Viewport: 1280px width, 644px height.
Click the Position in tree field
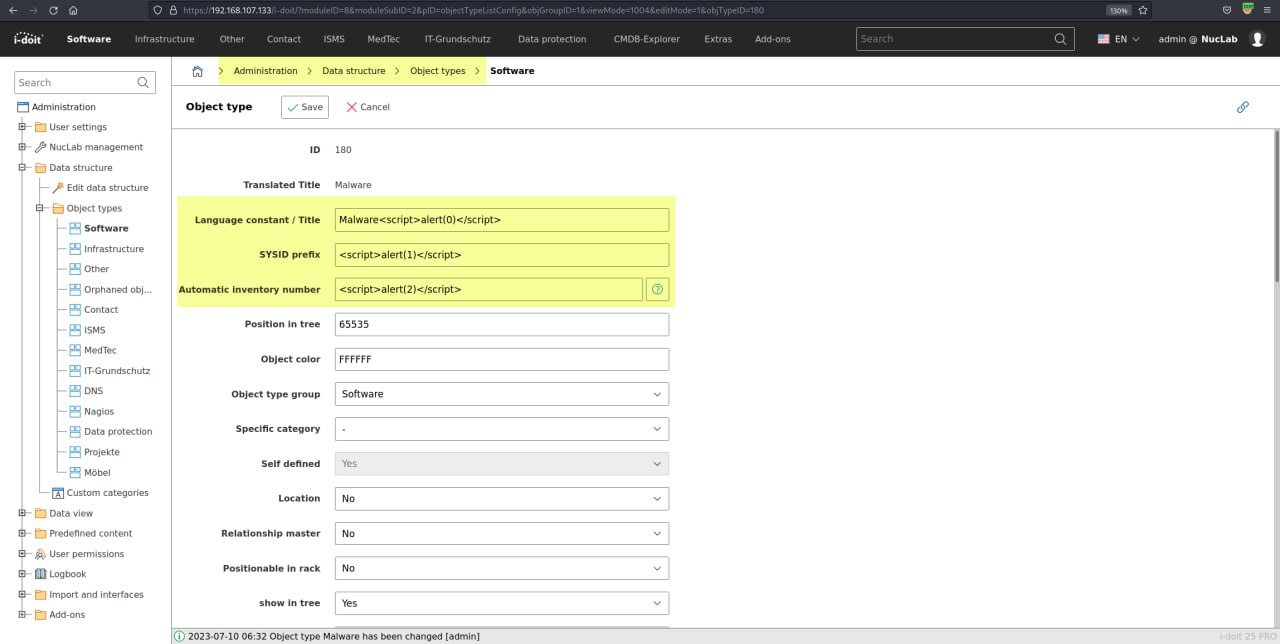tap(502, 324)
